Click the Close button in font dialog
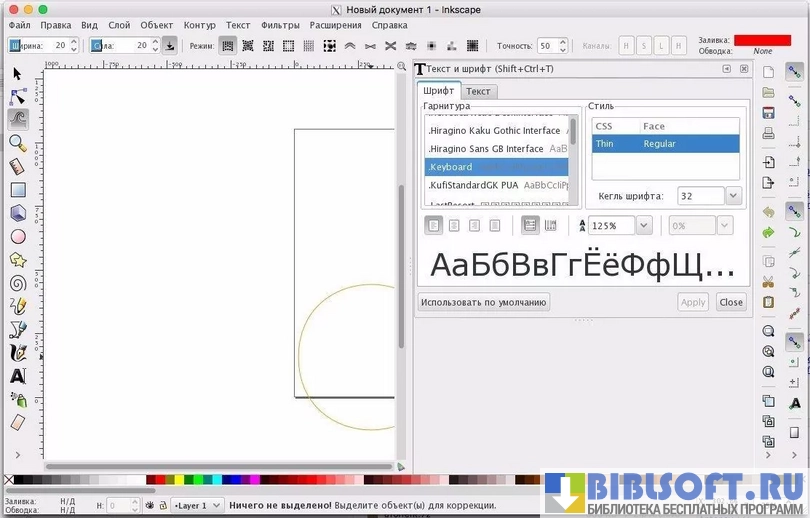Image resolution: width=810 pixels, height=518 pixels. coord(731,302)
